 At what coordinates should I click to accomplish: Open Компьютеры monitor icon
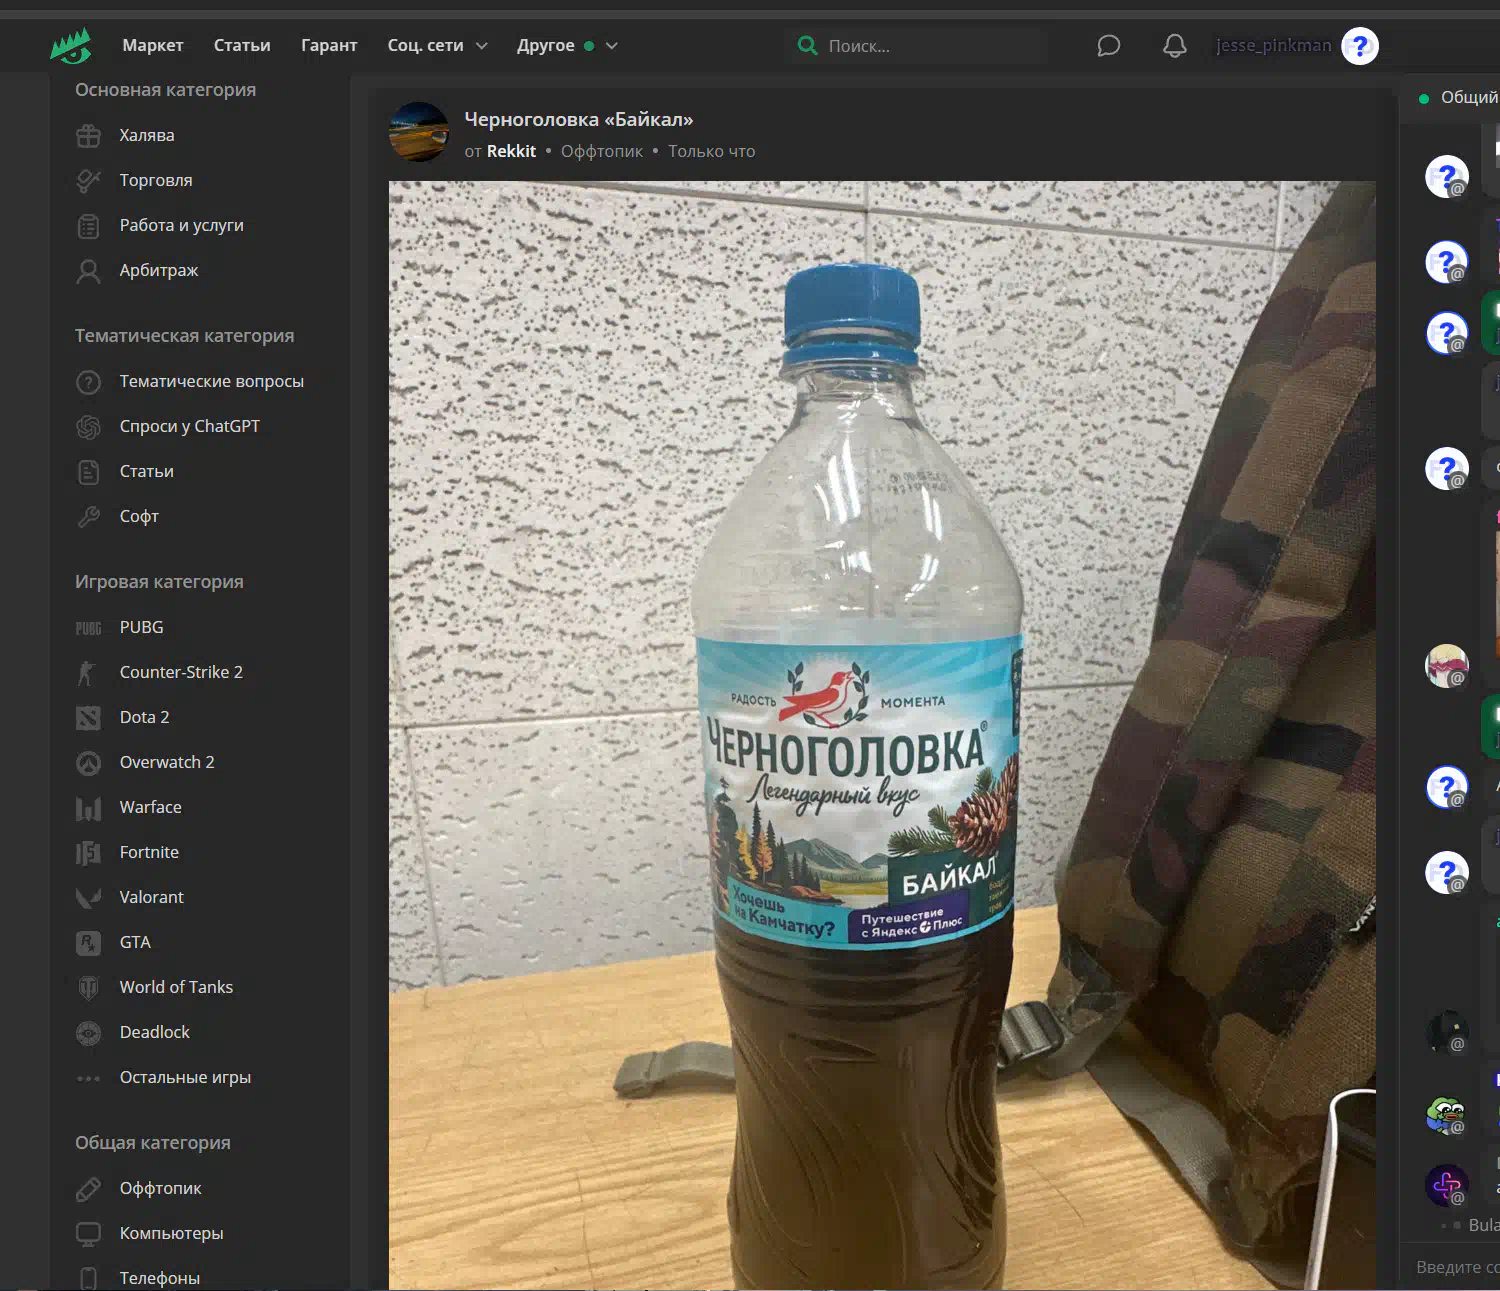(x=89, y=1234)
